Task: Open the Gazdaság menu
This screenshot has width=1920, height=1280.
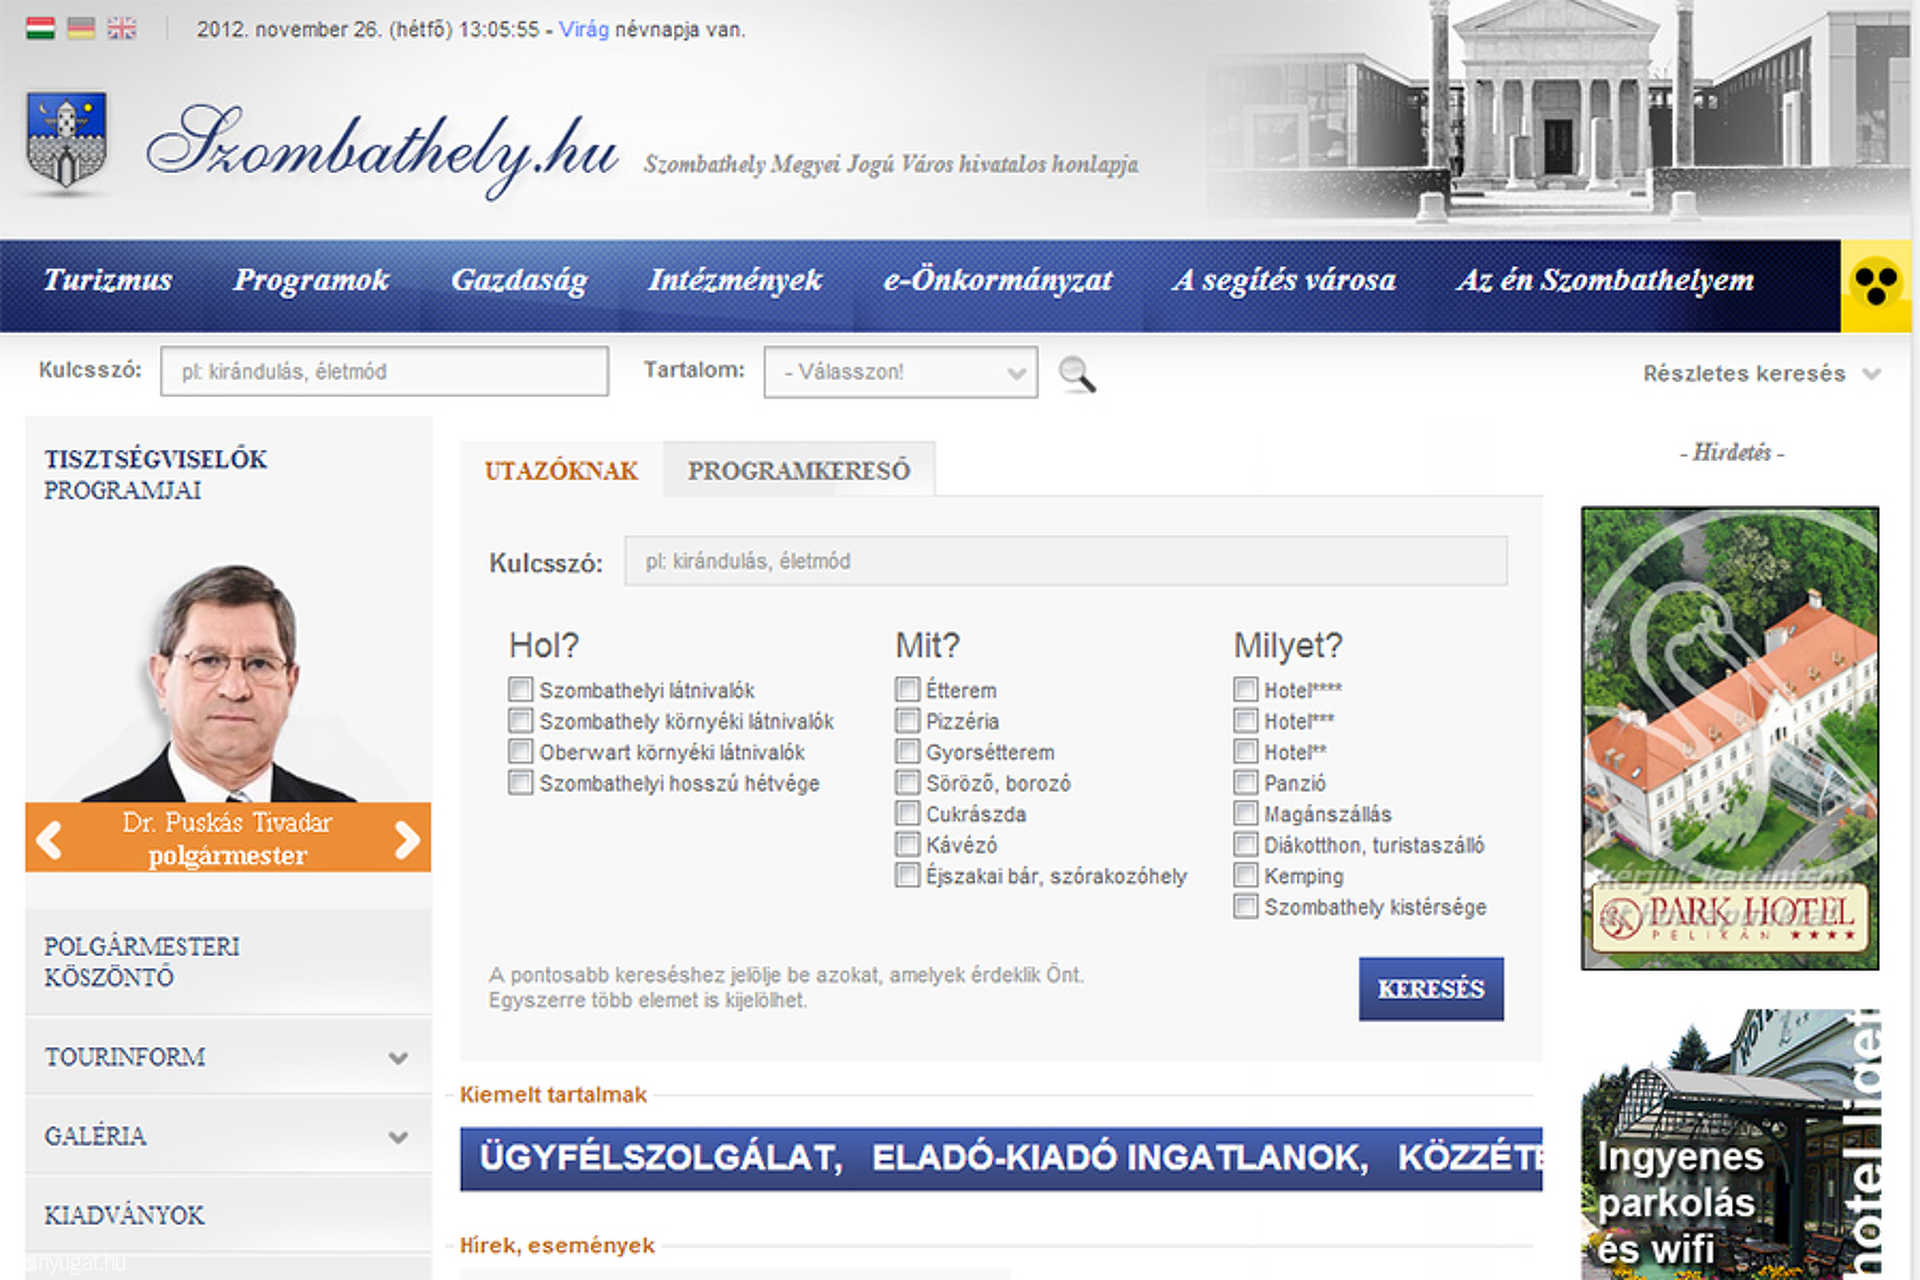Action: [519, 280]
